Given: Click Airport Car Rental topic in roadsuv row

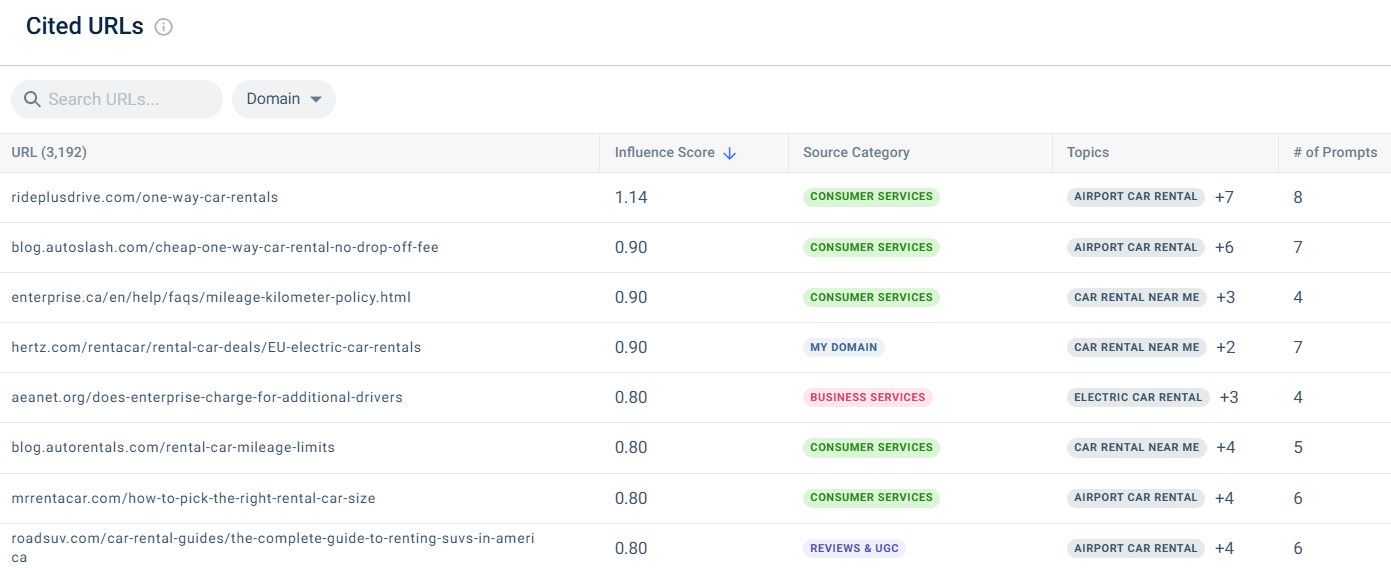Looking at the screenshot, I should (1136, 548).
